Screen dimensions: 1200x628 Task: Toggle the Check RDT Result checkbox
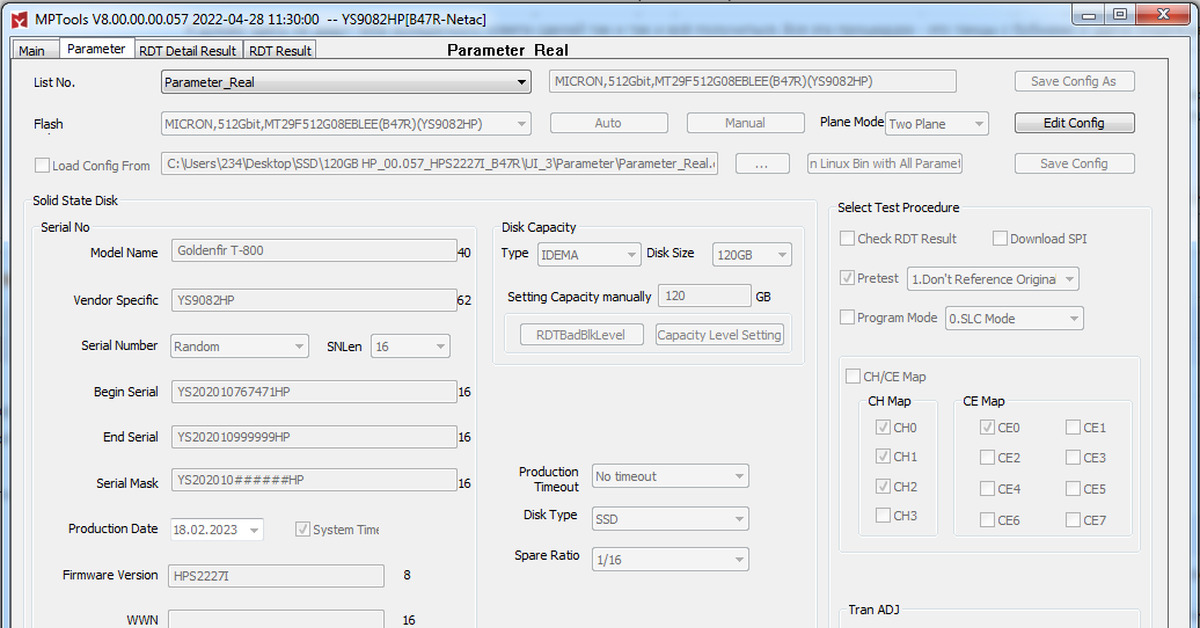coord(848,239)
